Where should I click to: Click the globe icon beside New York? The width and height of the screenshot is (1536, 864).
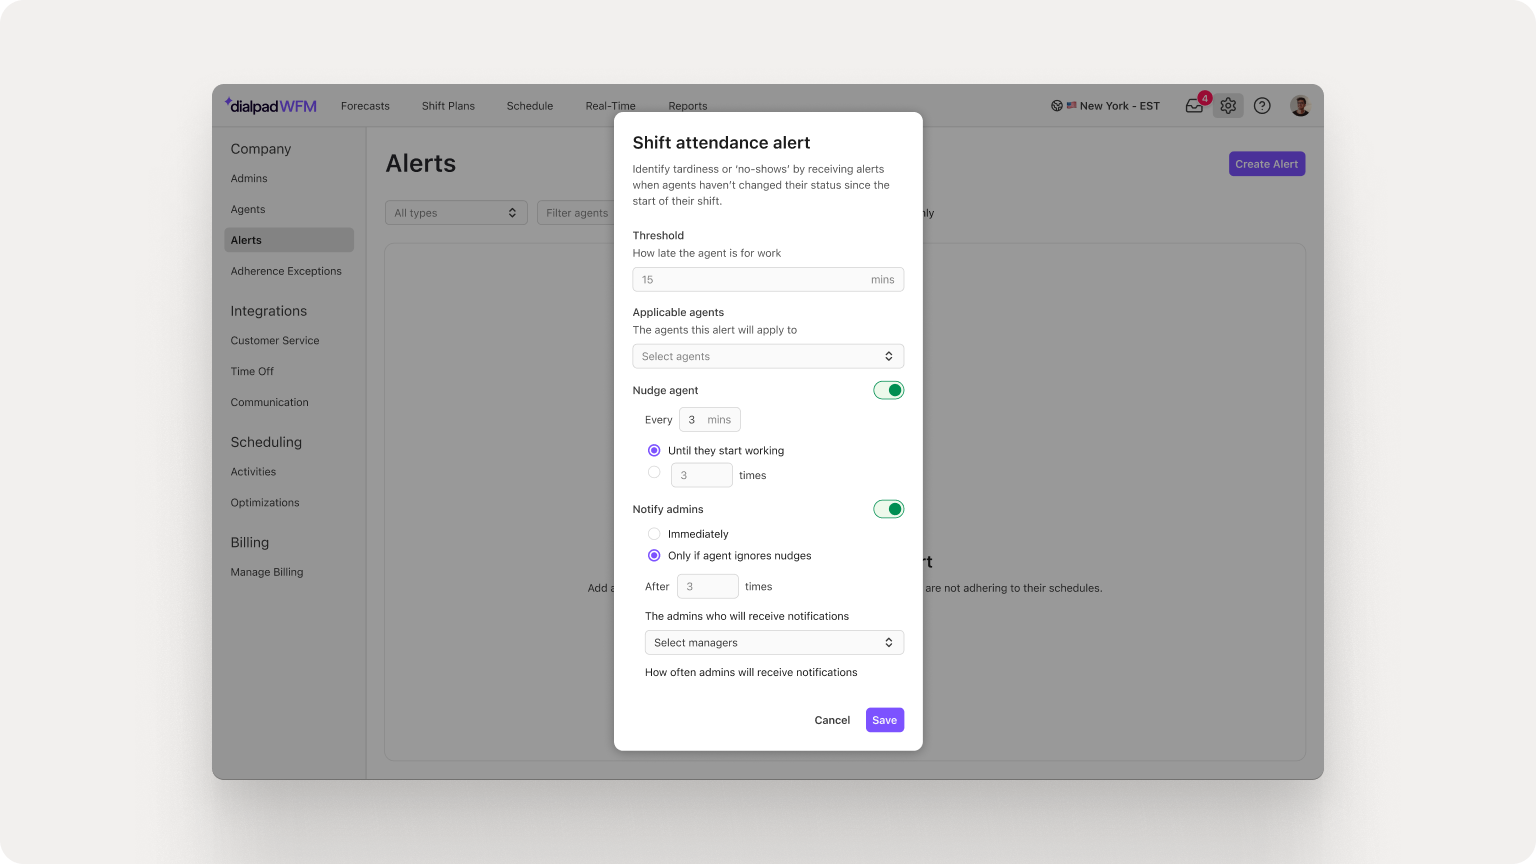[x=1056, y=105]
